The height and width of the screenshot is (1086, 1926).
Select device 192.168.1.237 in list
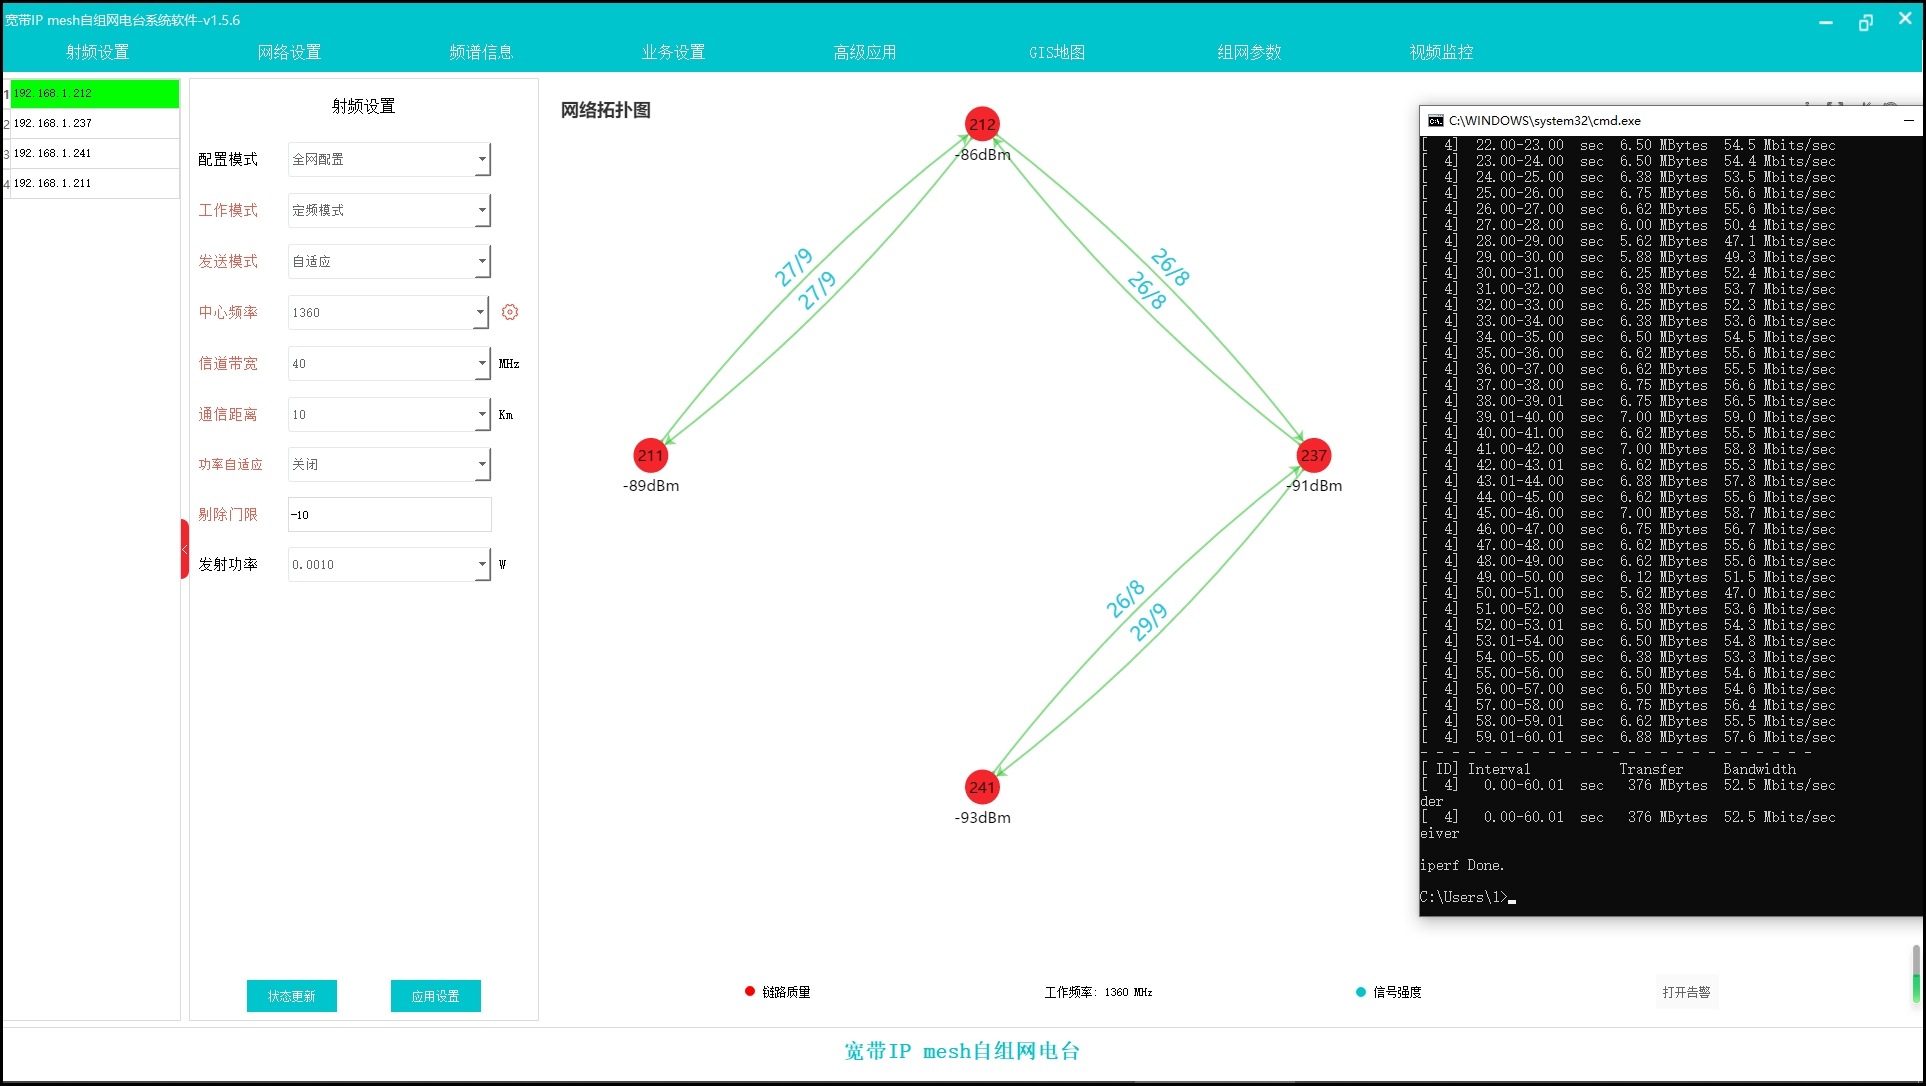(x=94, y=123)
